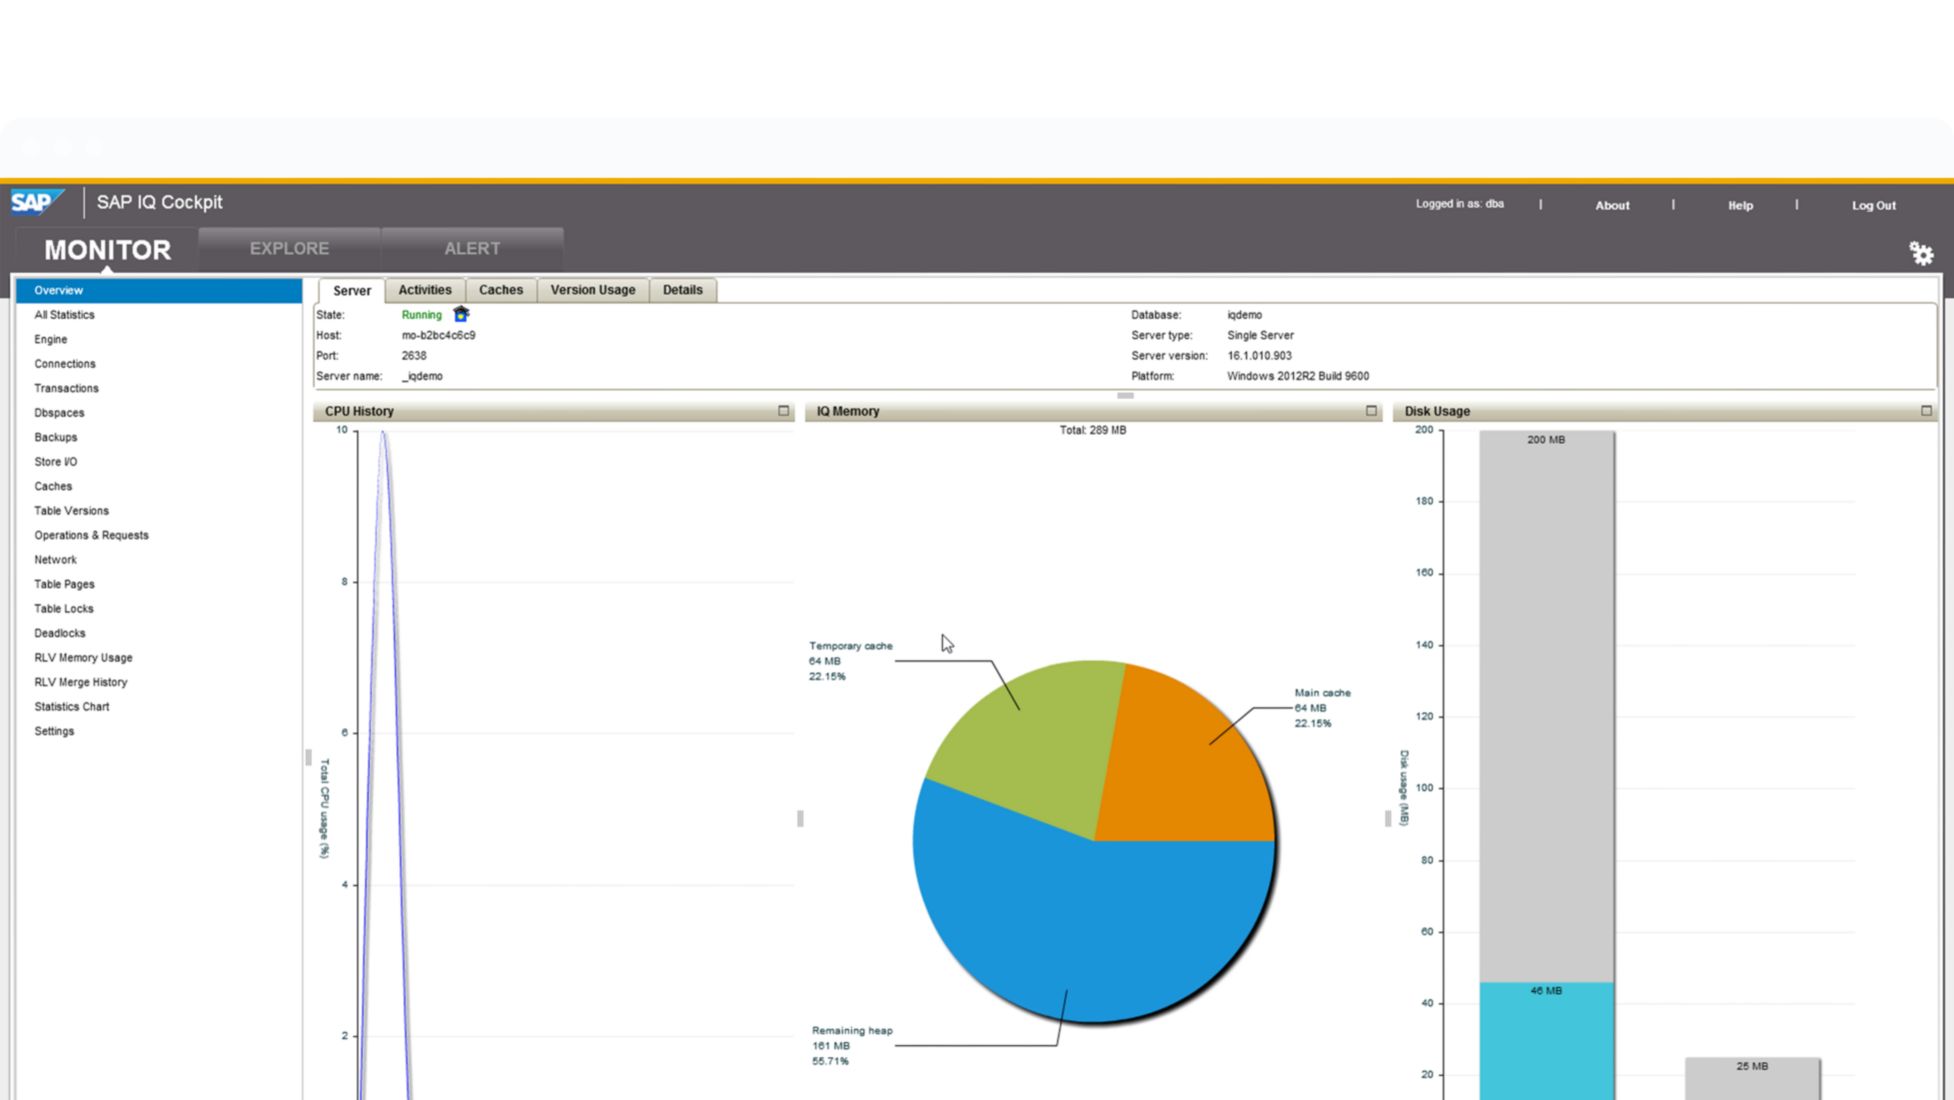Click the SAP logo in header
This screenshot has width=1954, height=1100.
click(x=36, y=203)
